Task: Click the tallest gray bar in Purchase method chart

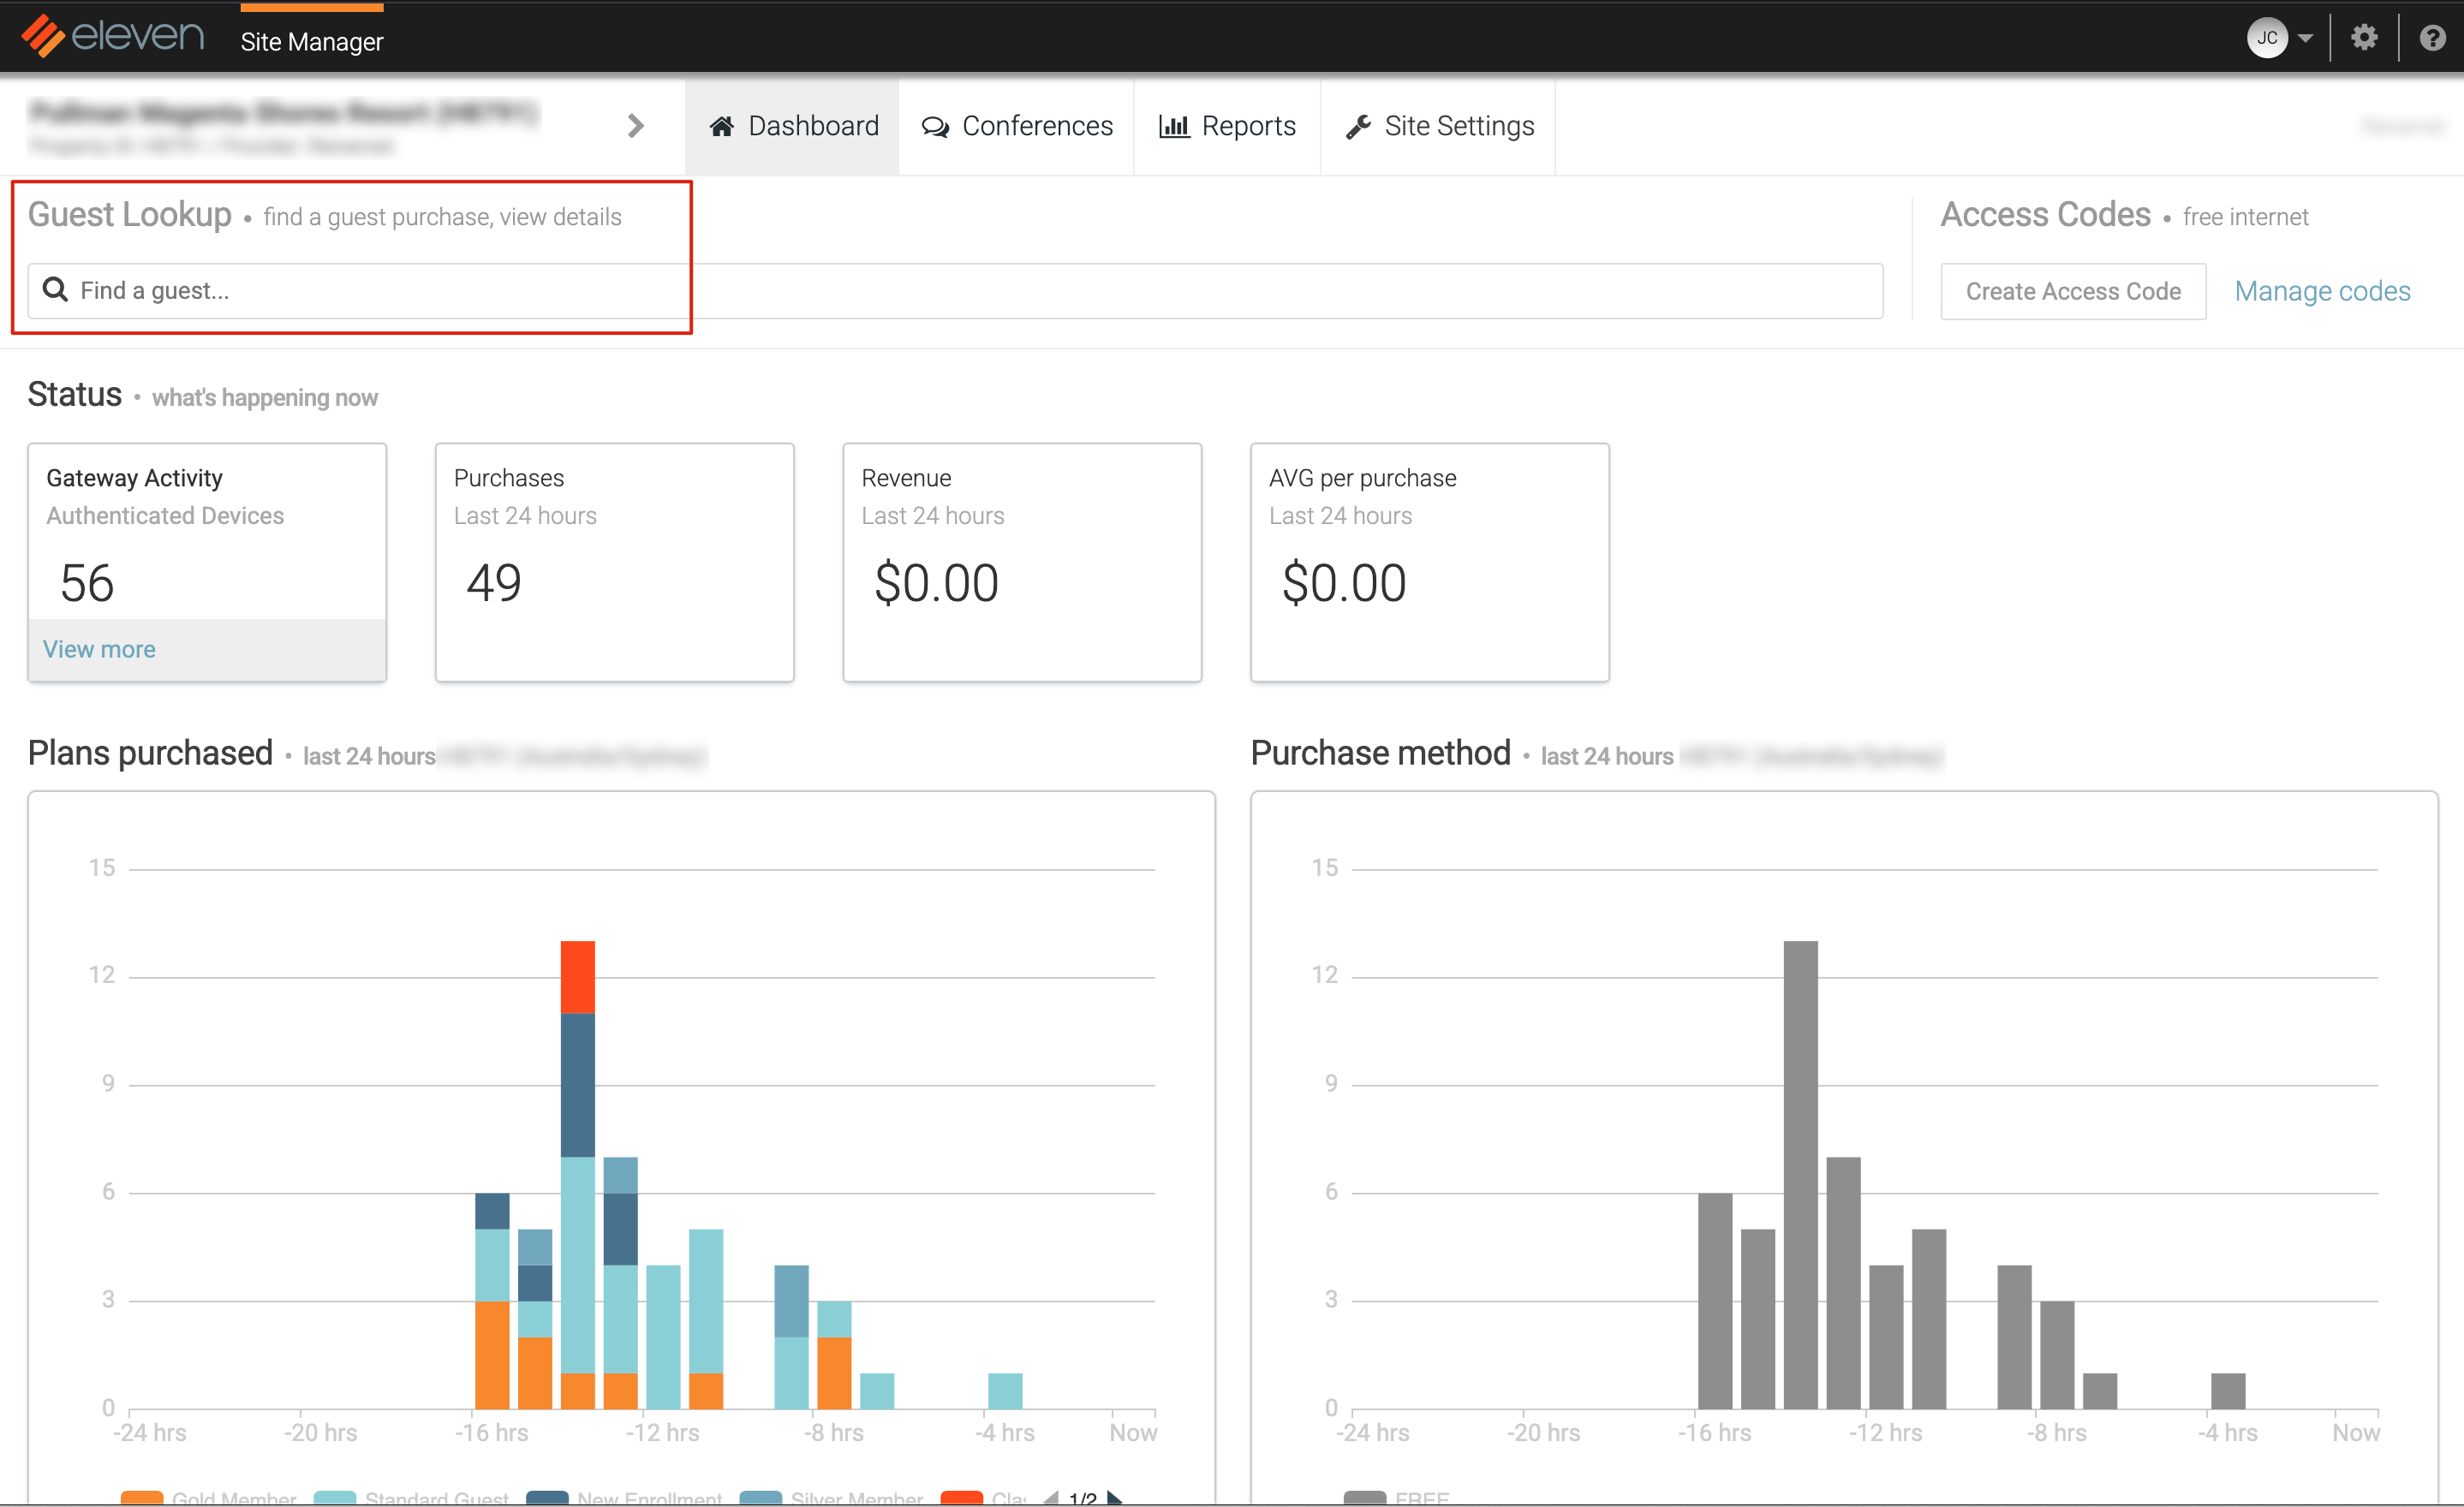Action: tap(1800, 1175)
